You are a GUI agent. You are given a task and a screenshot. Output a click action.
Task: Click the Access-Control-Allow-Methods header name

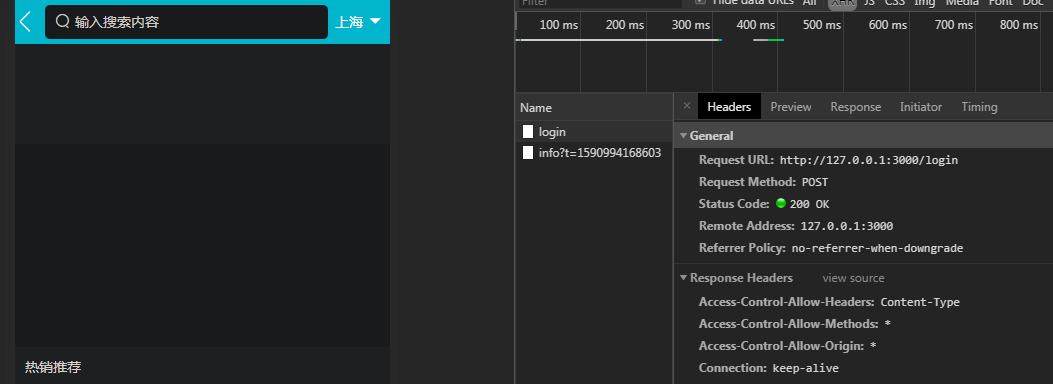click(788, 324)
